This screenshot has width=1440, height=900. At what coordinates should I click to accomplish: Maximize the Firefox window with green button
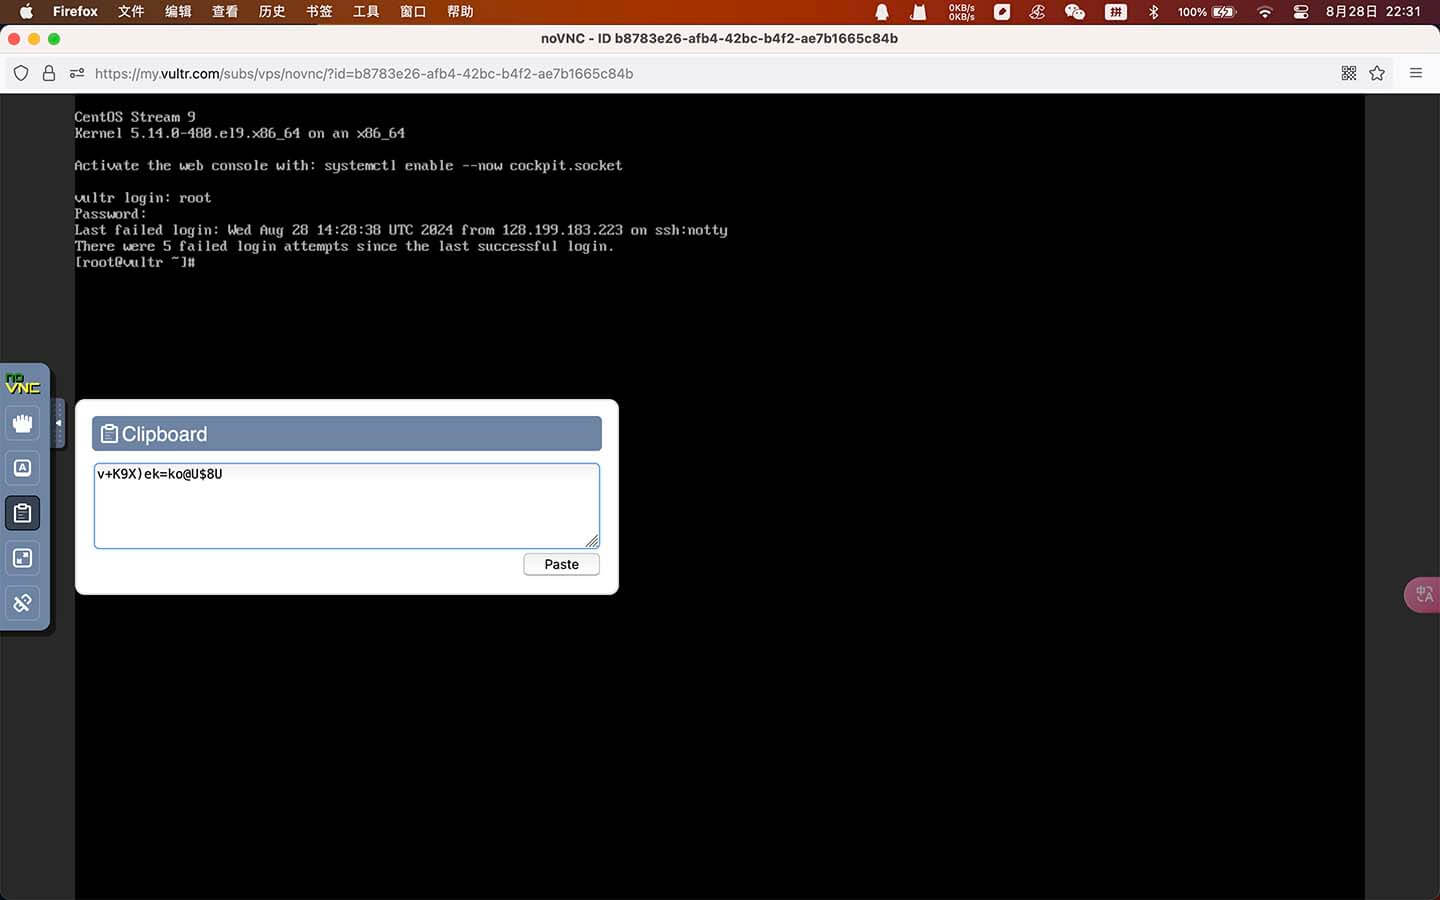coord(54,38)
